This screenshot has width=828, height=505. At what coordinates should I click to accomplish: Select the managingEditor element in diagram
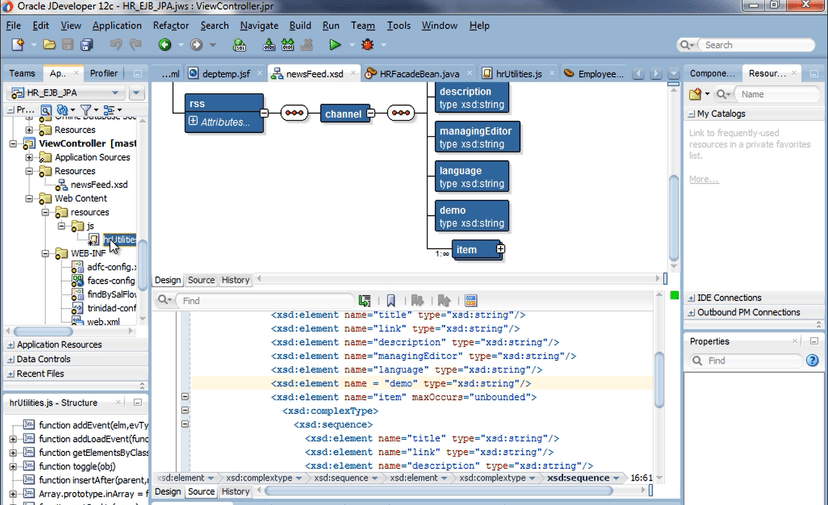click(477, 137)
